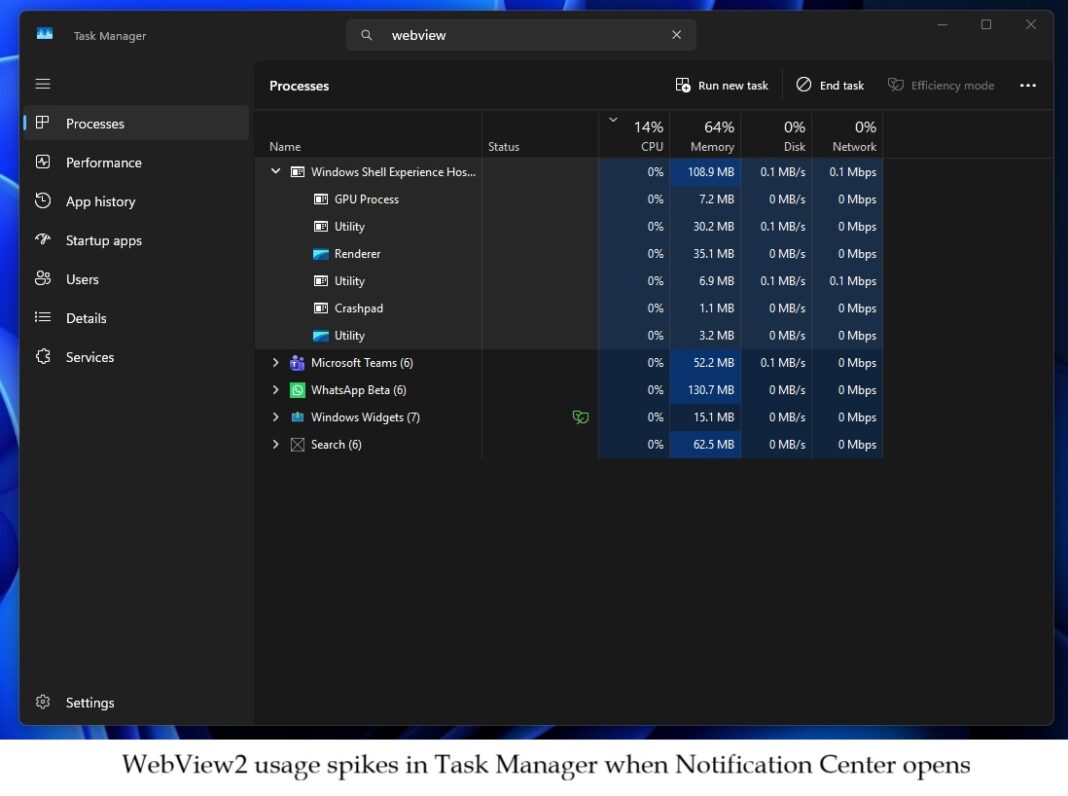Open the Performance view in the sidebar
Image resolution: width=1068 pixels, height=796 pixels.
(x=103, y=162)
